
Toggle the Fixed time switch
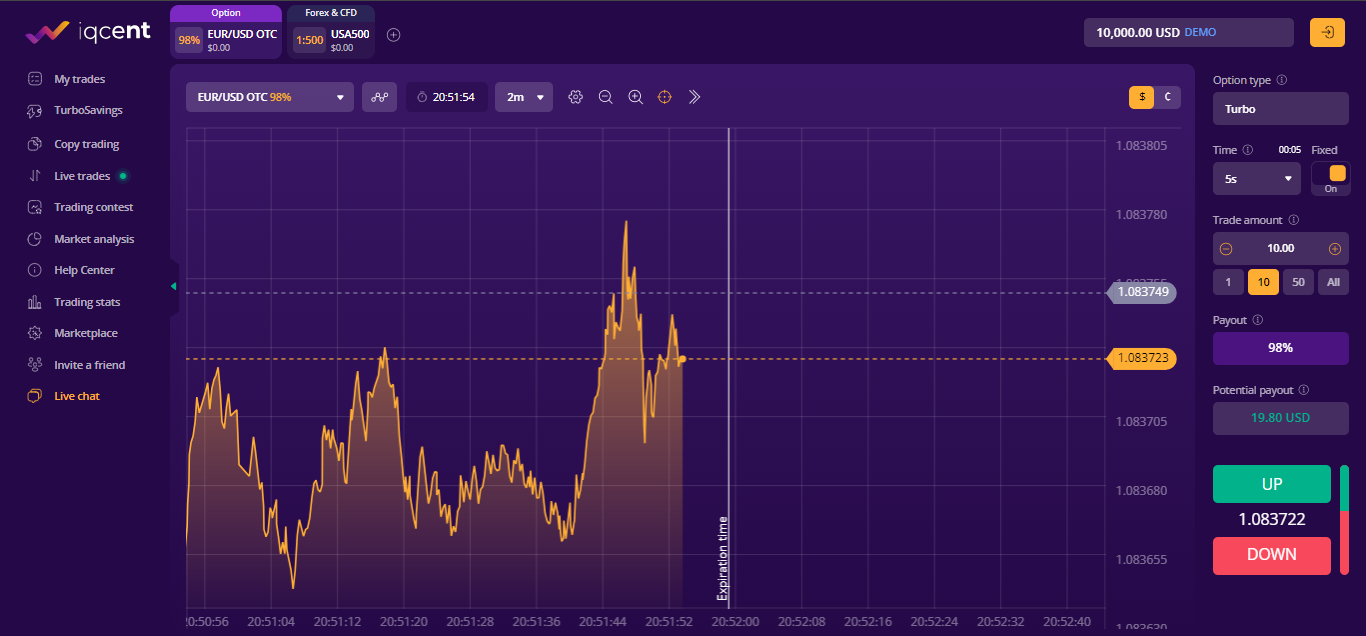click(1331, 179)
